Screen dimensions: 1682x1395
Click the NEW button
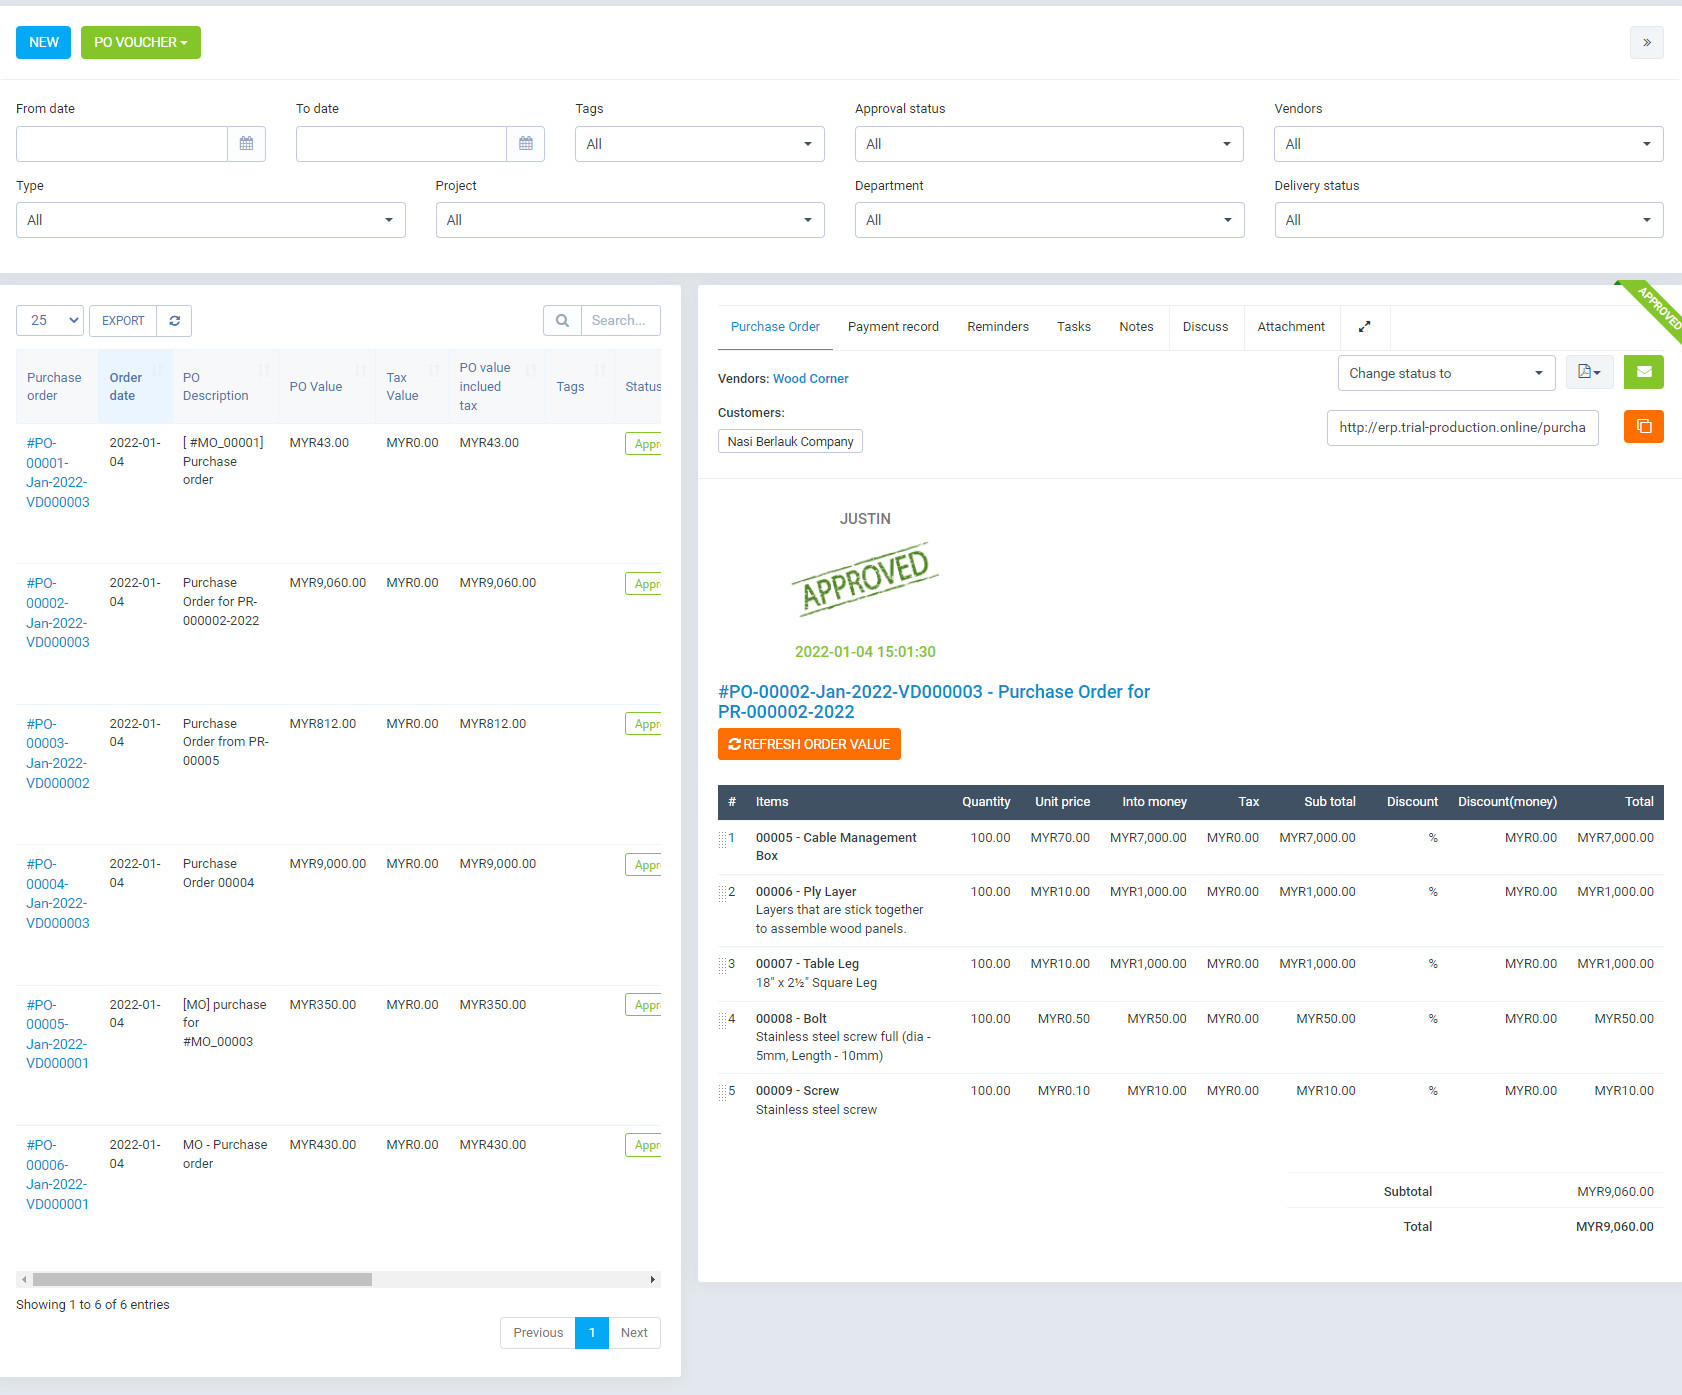(43, 42)
